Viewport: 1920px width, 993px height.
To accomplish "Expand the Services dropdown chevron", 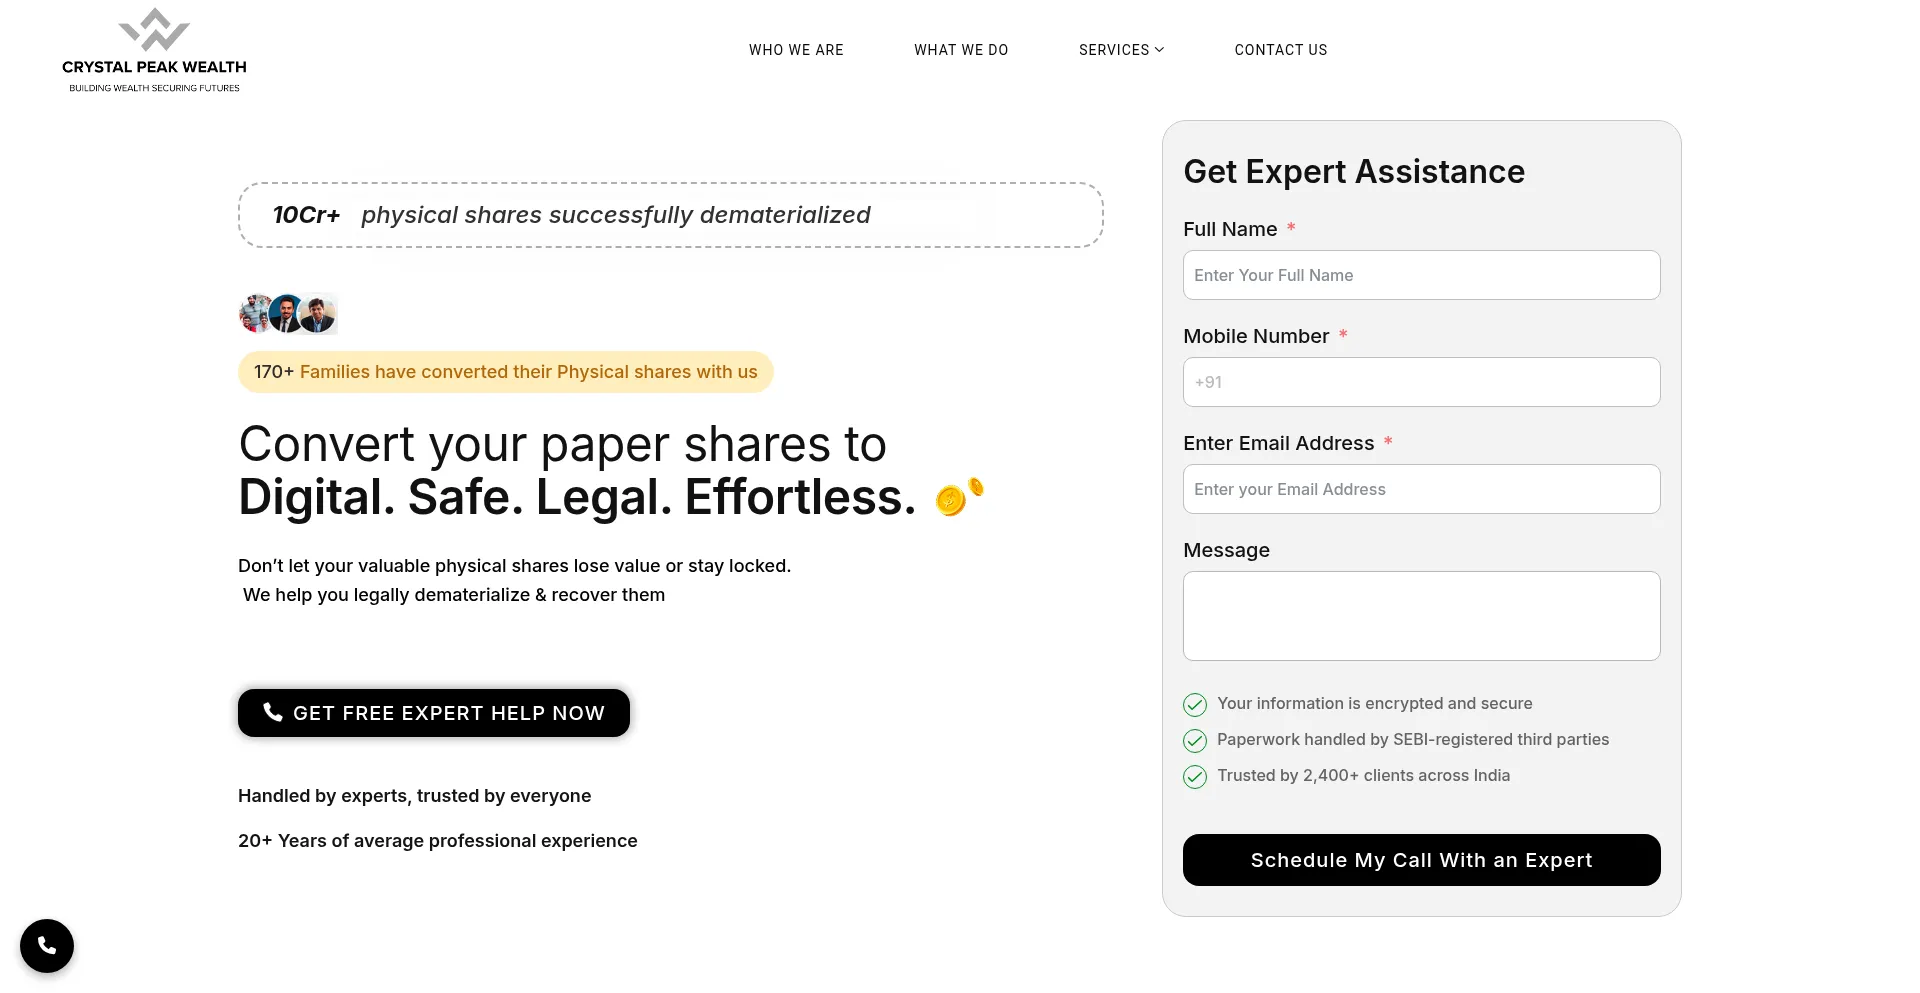I will [x=1160, y=49].
